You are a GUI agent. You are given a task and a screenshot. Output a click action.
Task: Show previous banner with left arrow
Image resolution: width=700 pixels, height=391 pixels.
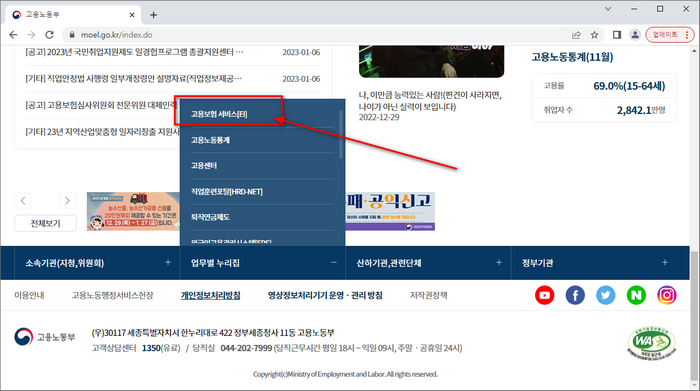coord(23,200)
